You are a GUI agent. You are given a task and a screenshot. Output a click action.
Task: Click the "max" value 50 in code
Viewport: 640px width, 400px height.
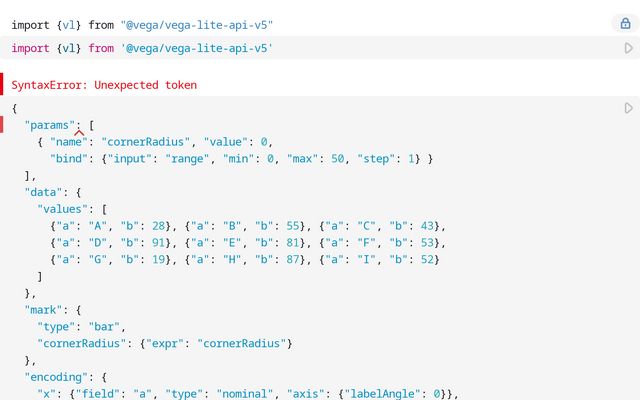pyautogui.click(x=338, y=158)
